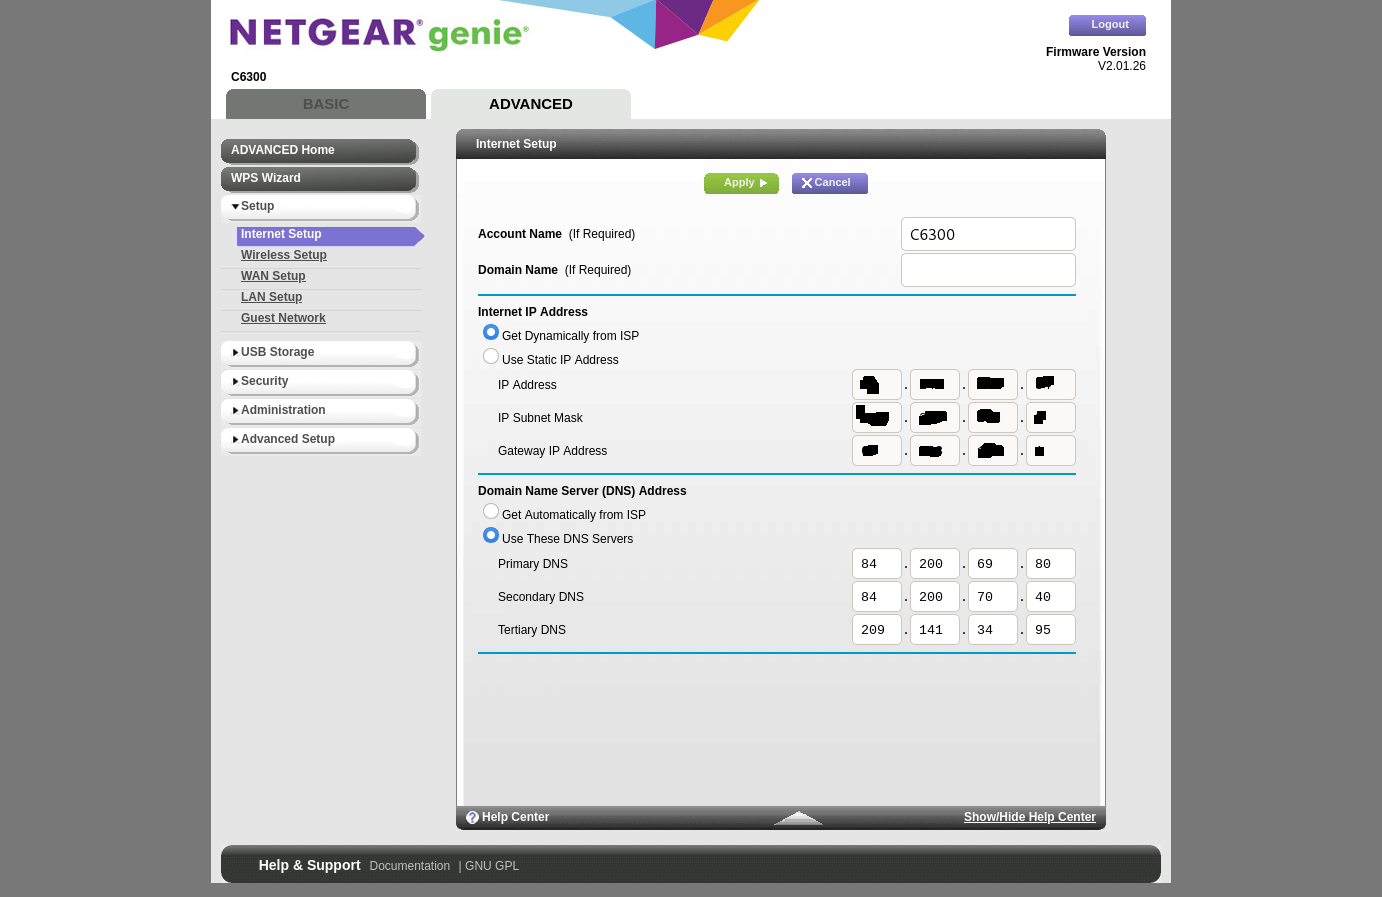Click Secondary DNS second octet field

tap(935, 597)
